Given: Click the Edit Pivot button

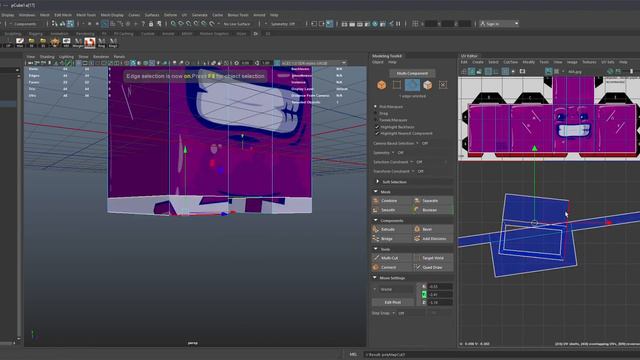Looking at the screenshot, I should [x=393, y=302].
